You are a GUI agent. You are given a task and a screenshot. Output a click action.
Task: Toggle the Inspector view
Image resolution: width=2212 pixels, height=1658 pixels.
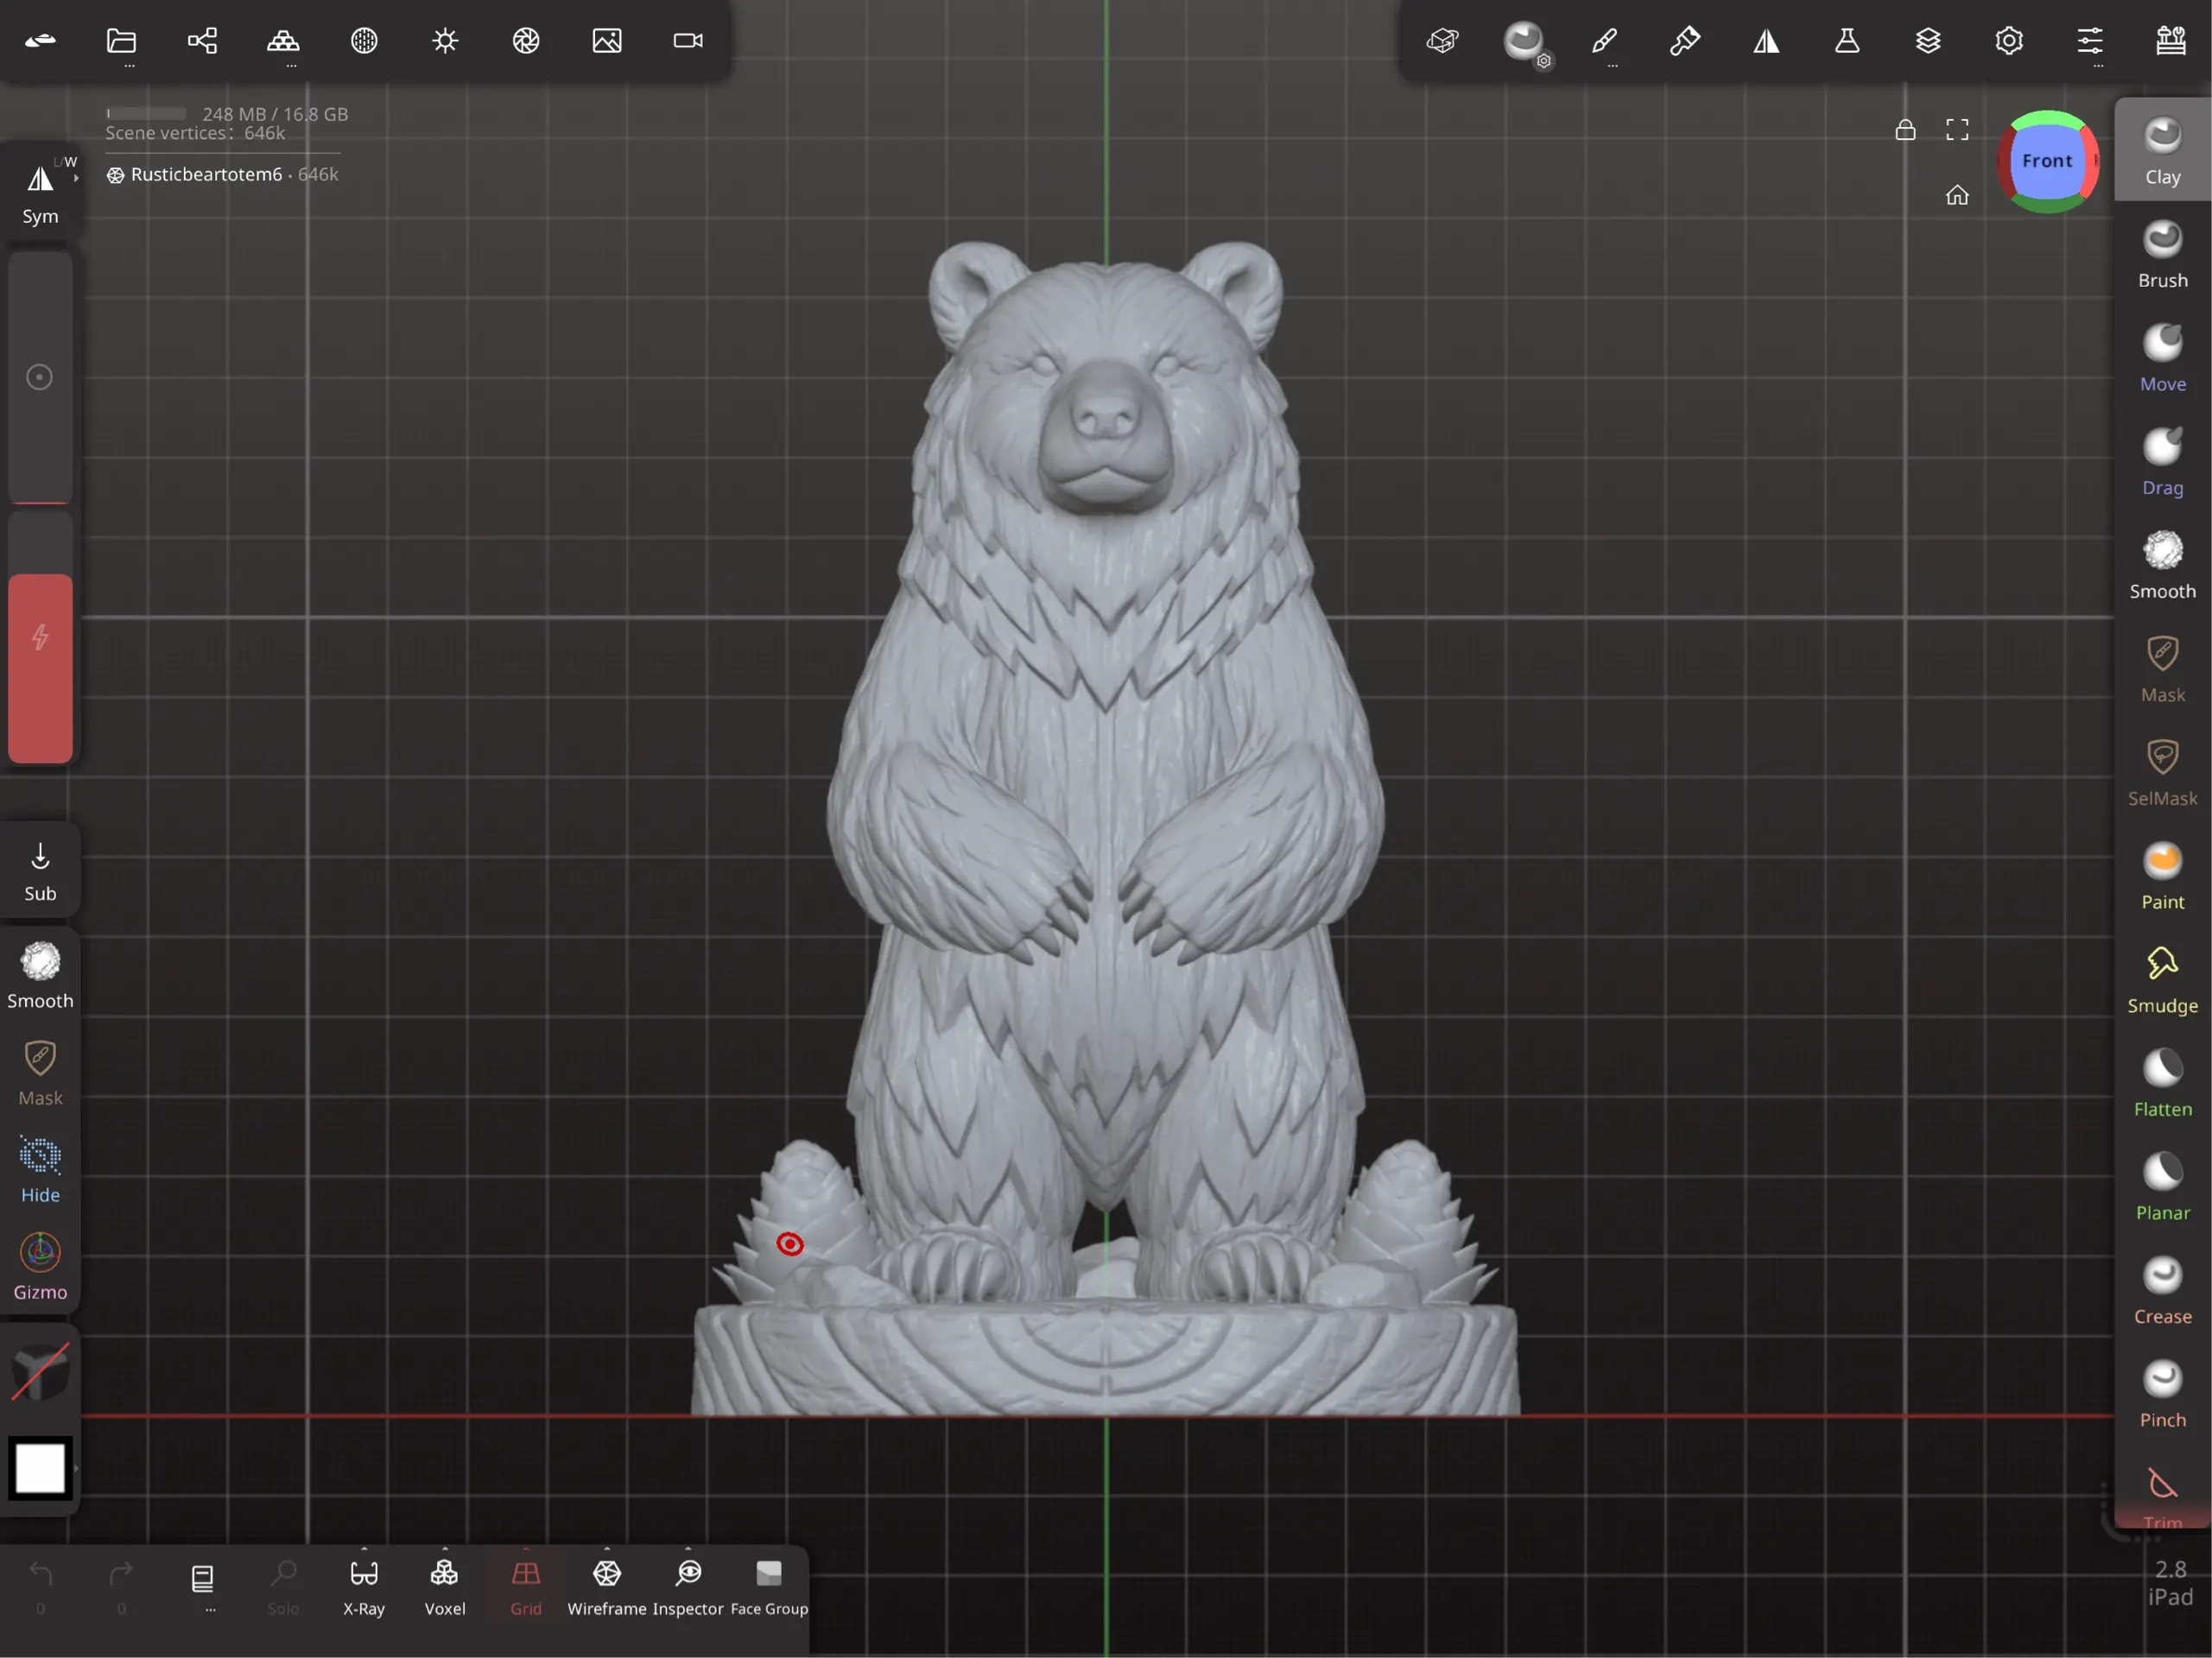coord(688,1586)
